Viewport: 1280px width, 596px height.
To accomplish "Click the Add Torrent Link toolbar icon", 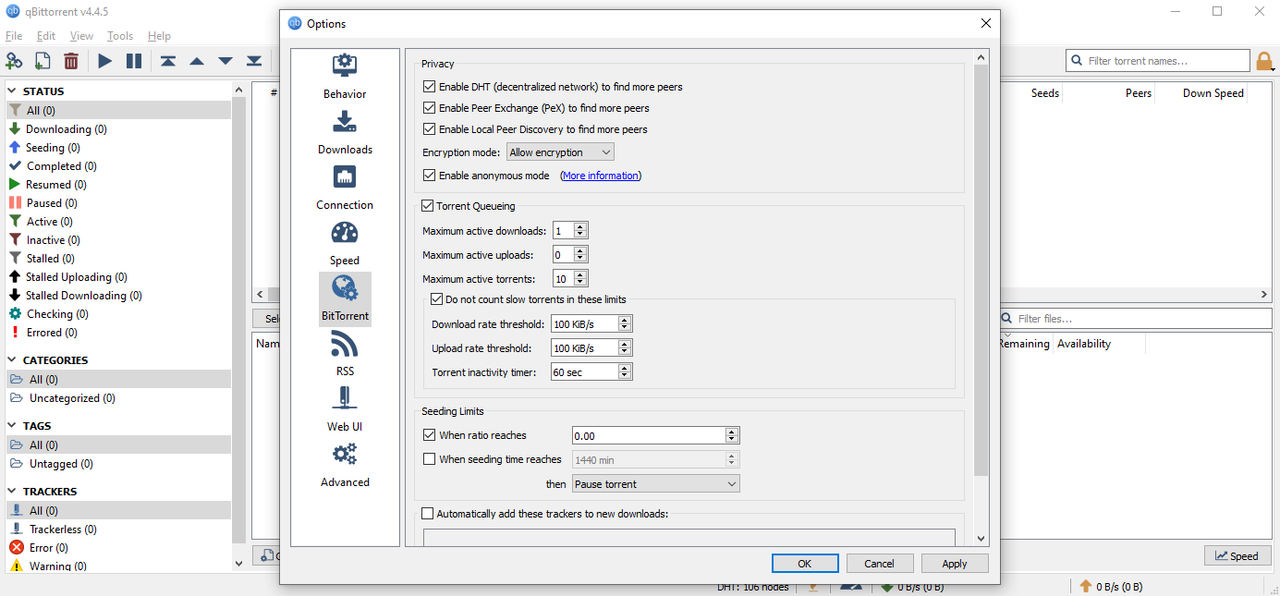I will (14, 61).
